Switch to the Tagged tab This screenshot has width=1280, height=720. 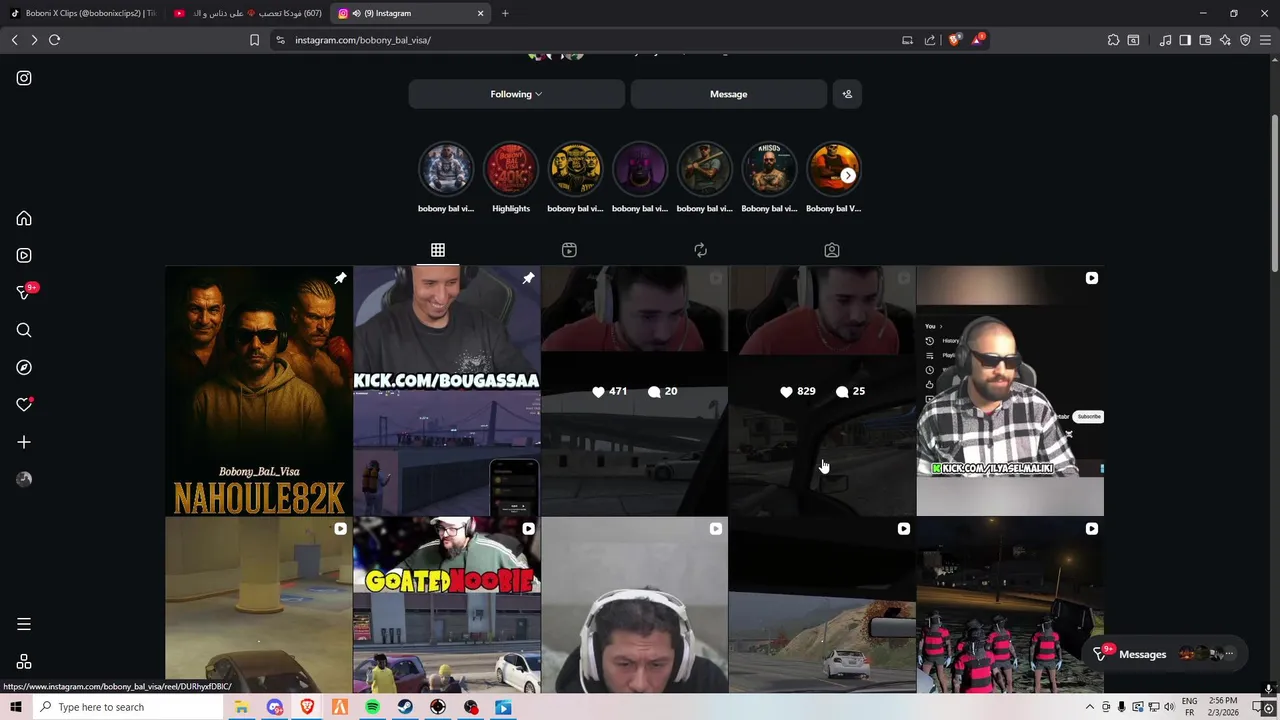pos(832,250)
